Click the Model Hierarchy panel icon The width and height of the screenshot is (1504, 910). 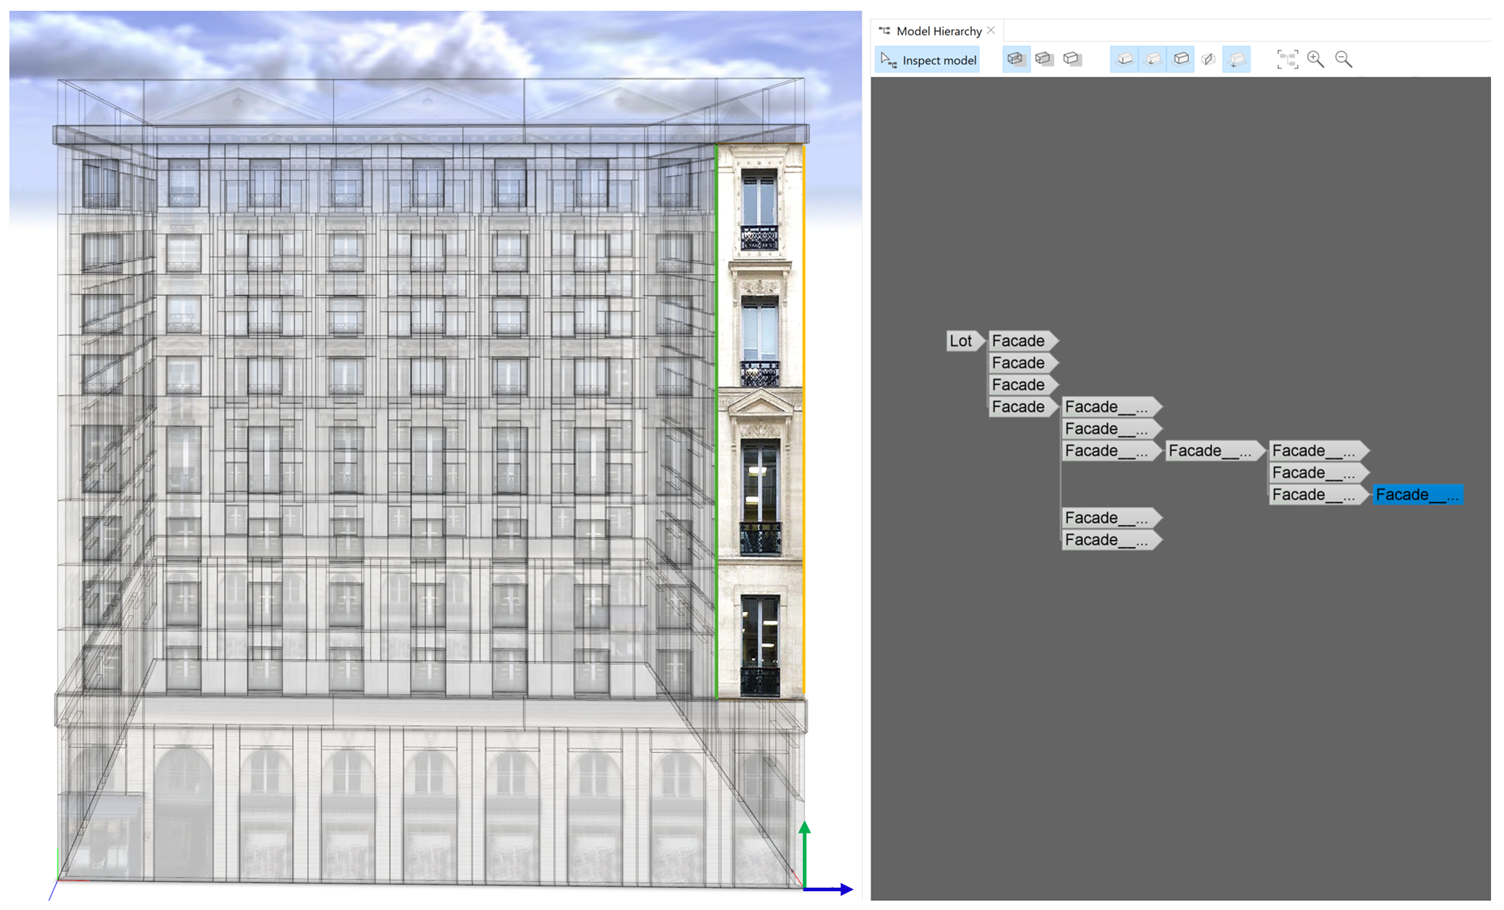[883, 31]
